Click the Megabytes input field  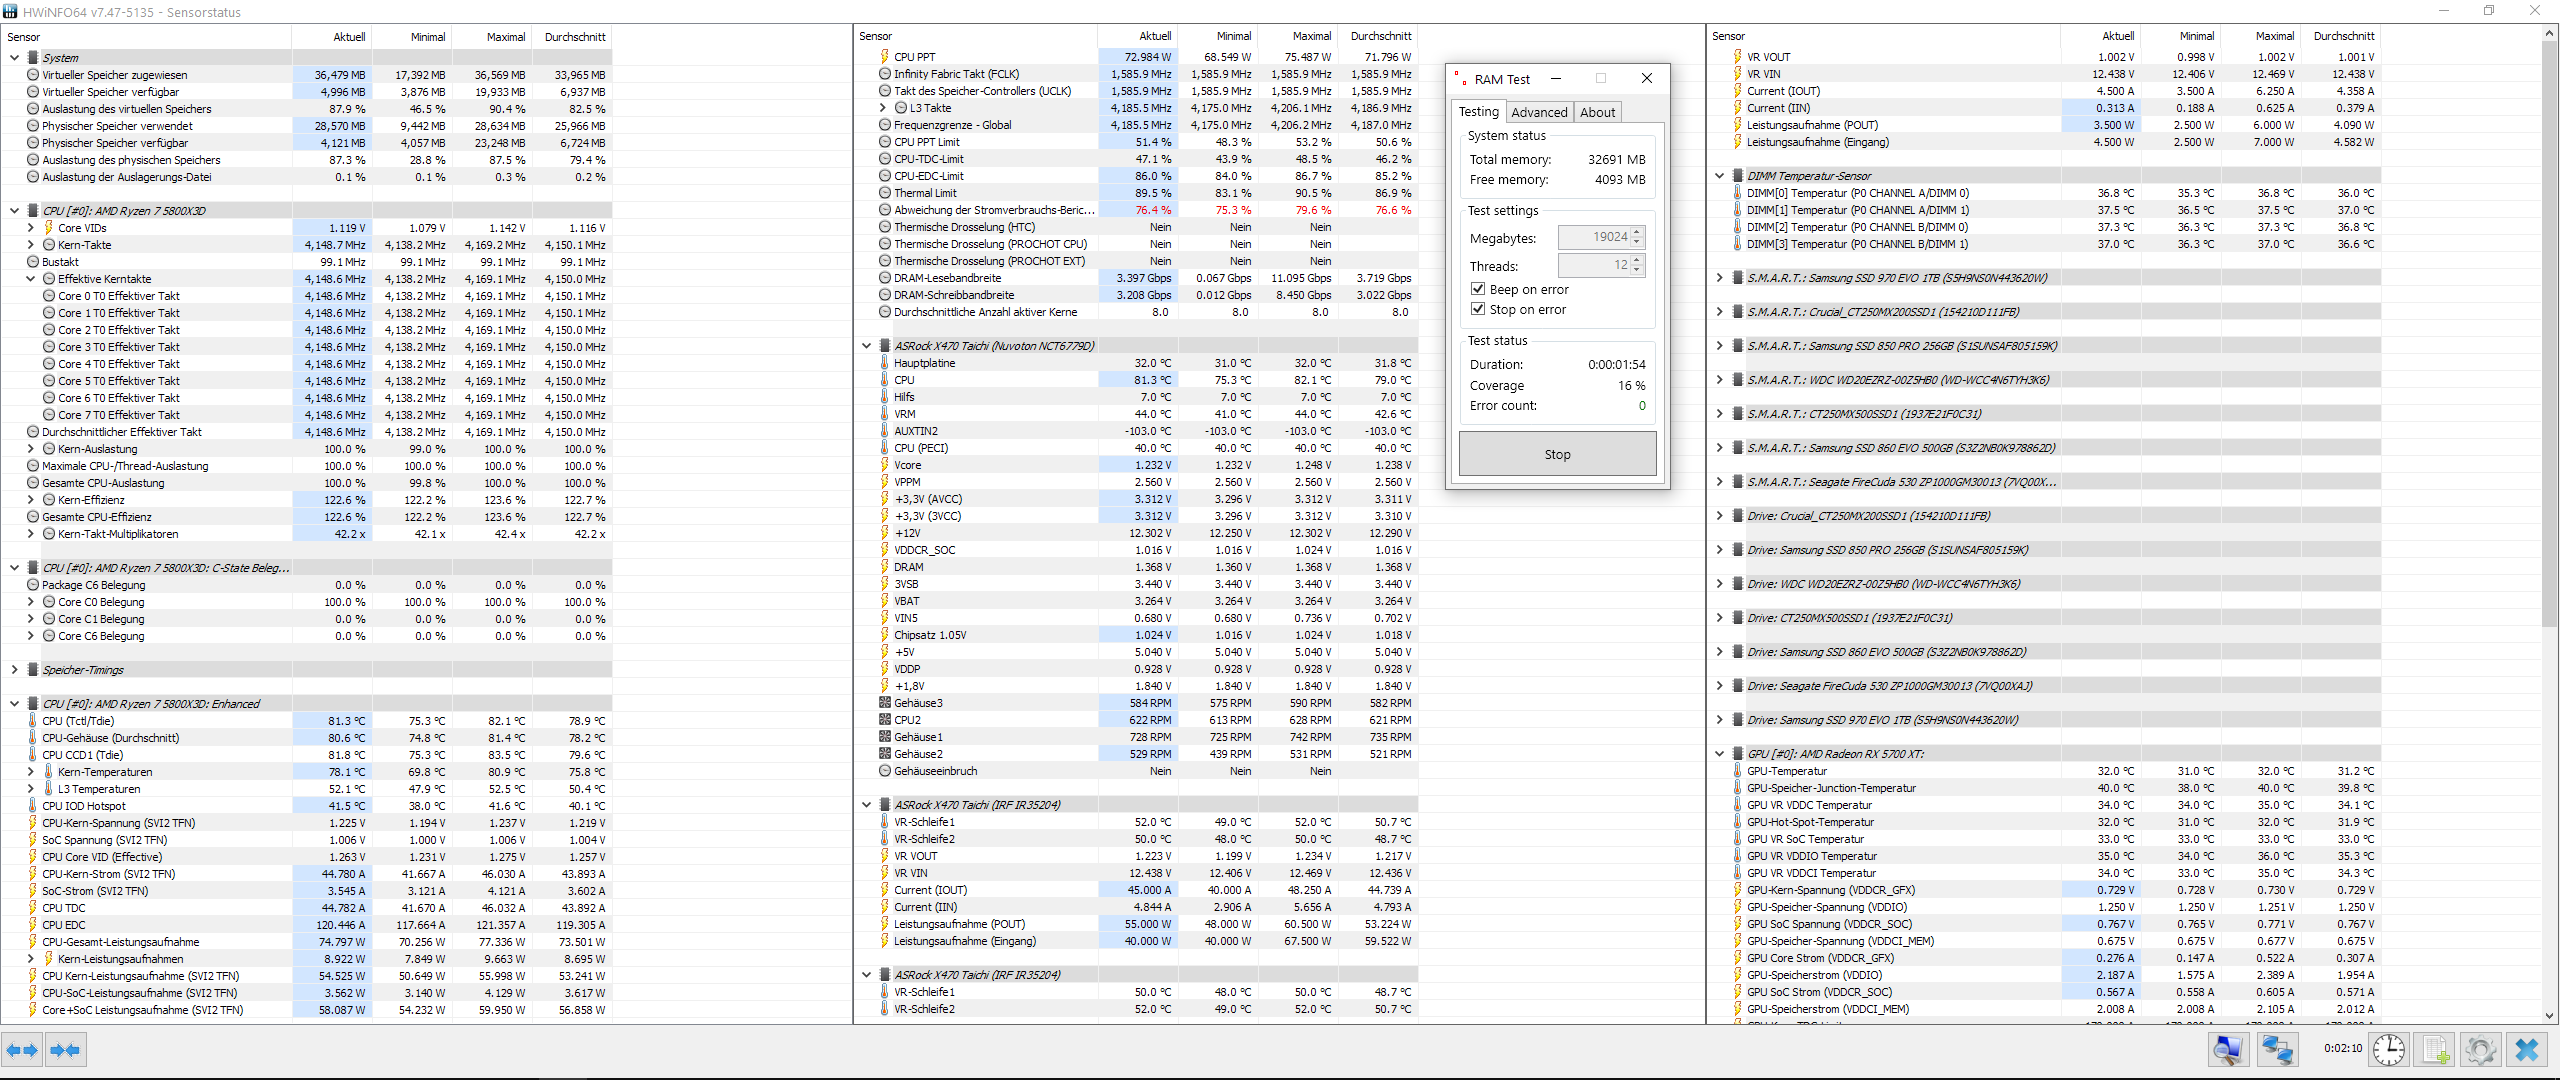(1595, 237)
